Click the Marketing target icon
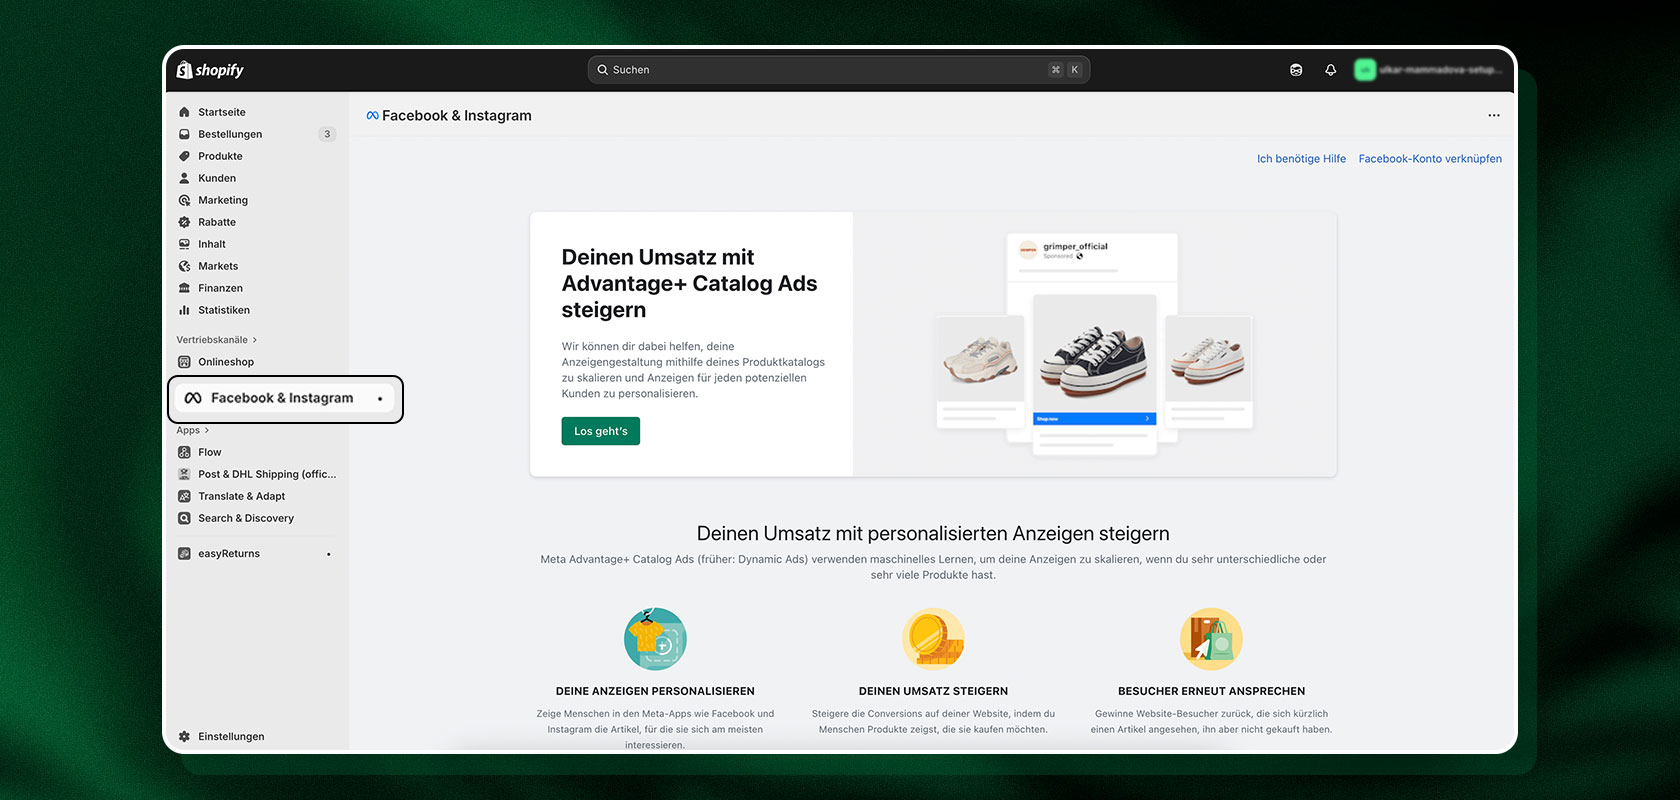The height and width of the screenshot is (800, 1680). tap(184, 200)
